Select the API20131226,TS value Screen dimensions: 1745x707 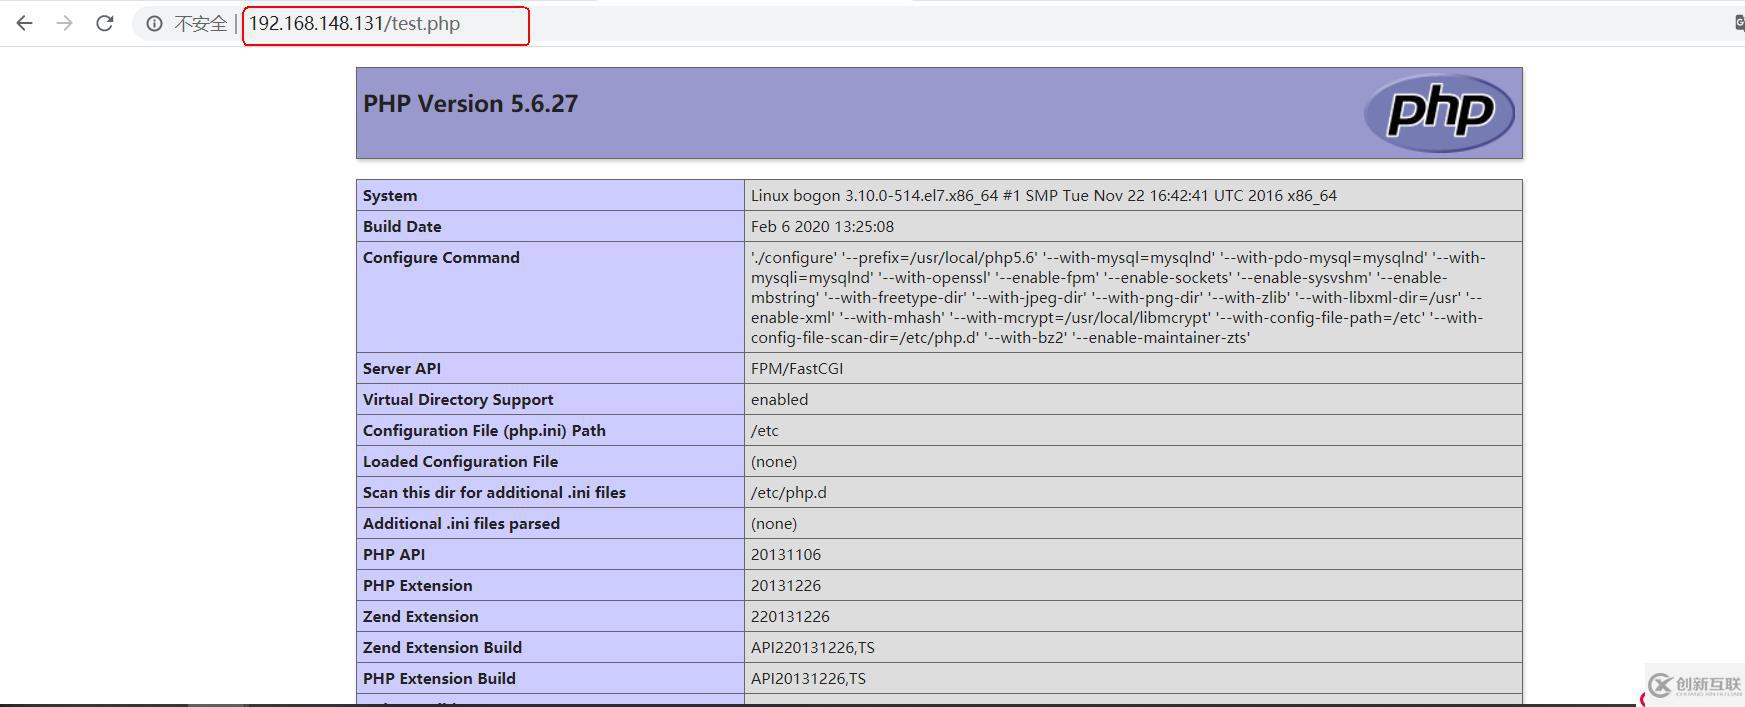[x=809, y=679]
